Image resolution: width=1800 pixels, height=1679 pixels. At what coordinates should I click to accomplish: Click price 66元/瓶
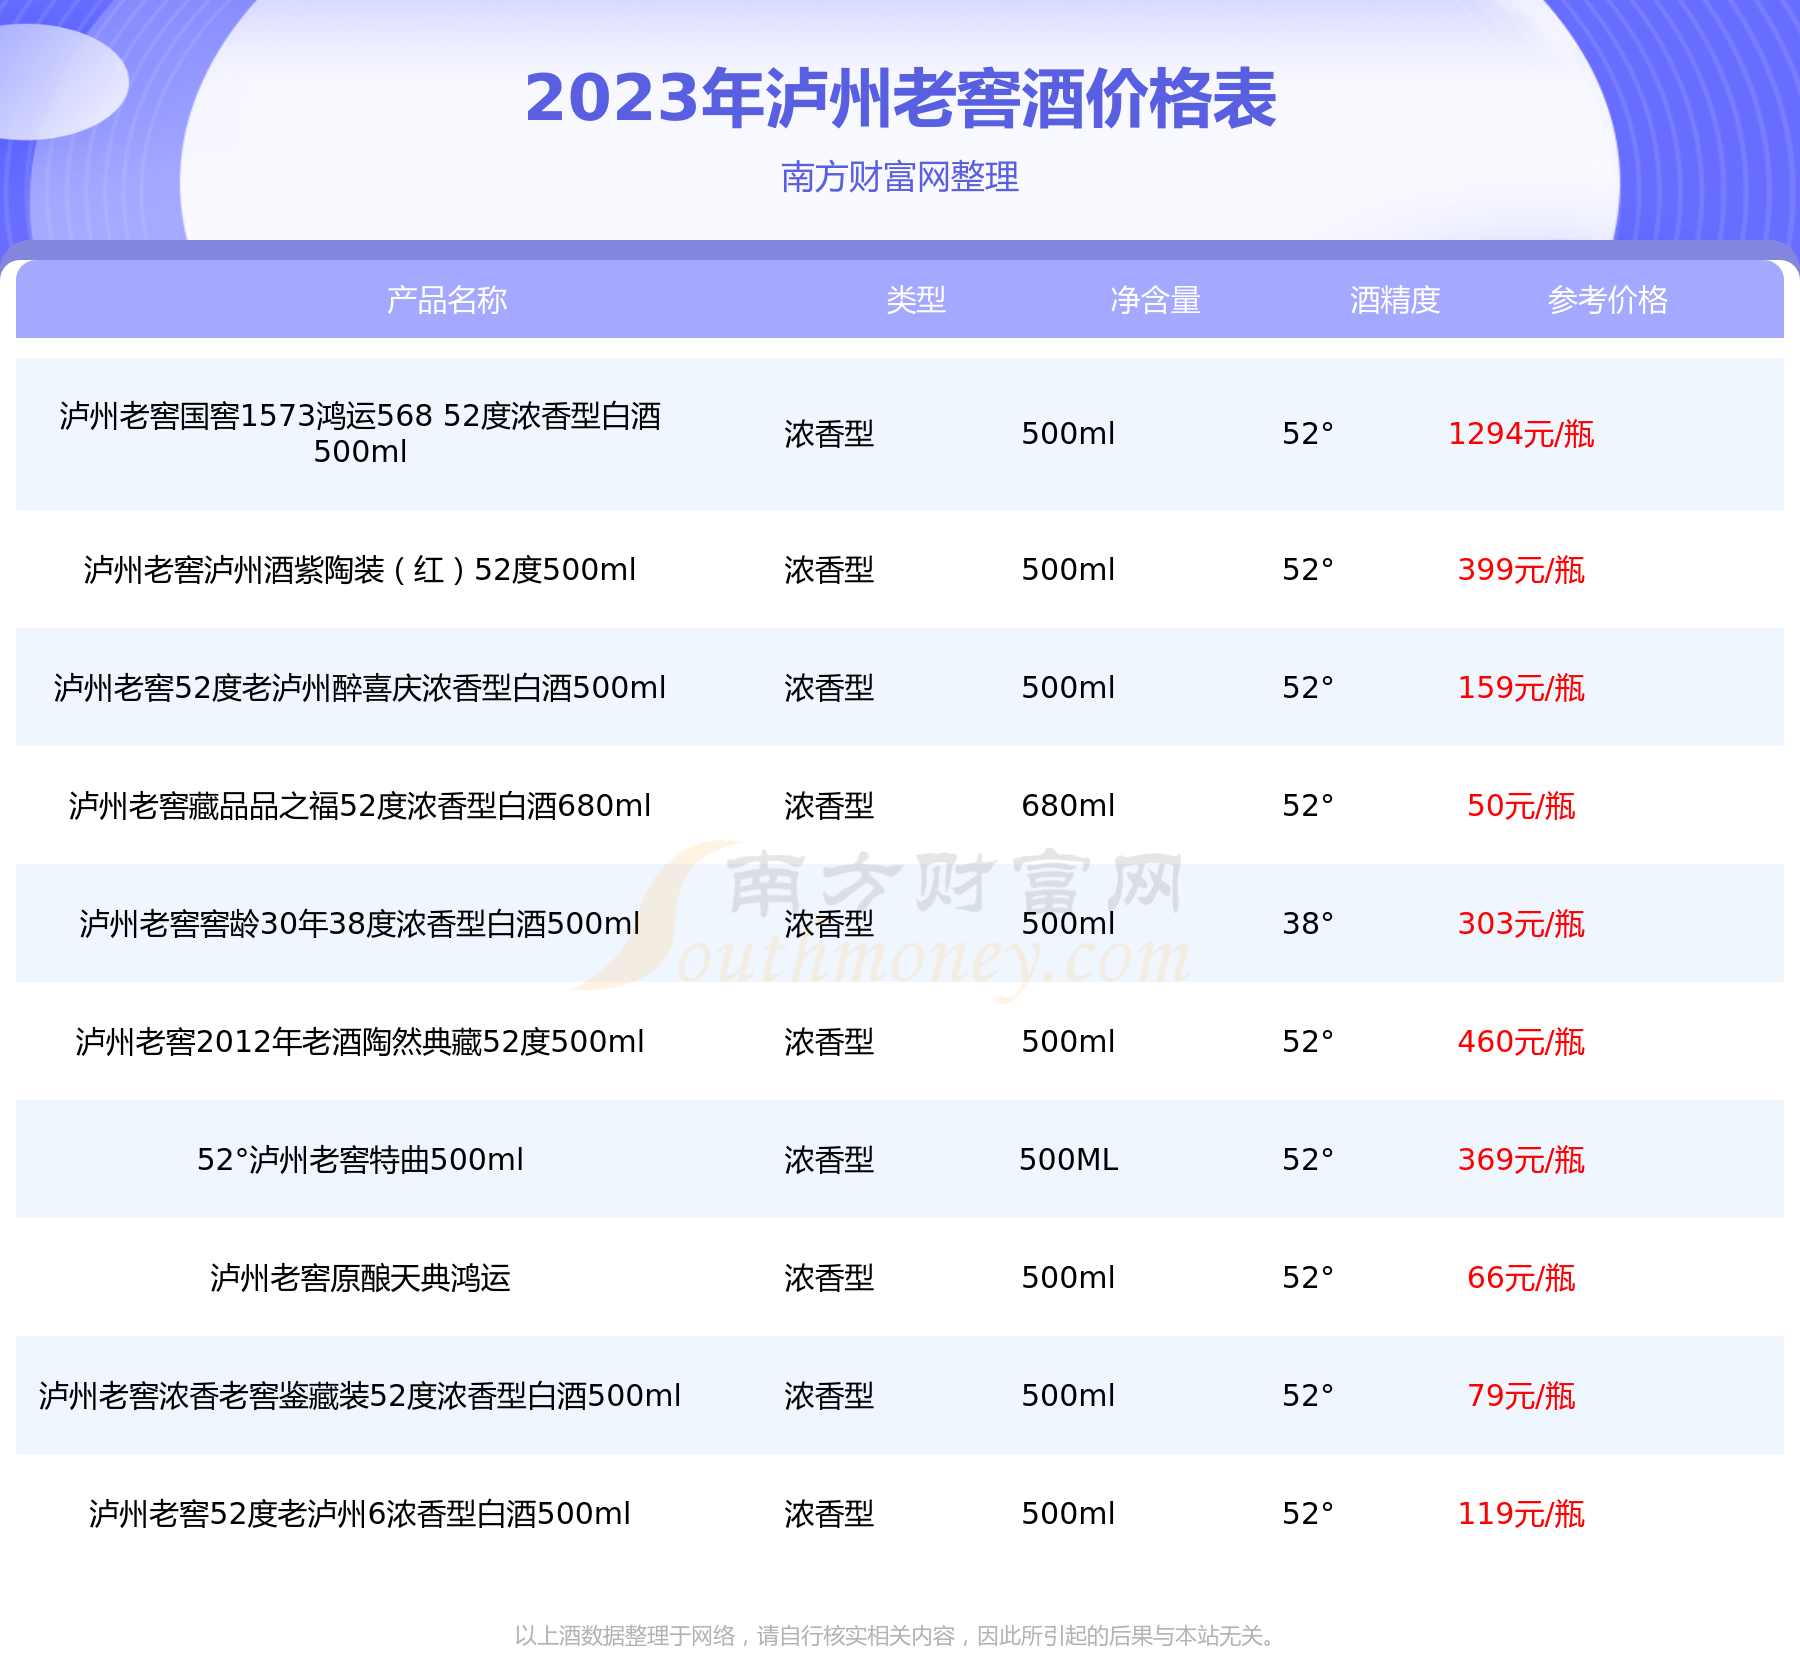coord(1521,1278)
